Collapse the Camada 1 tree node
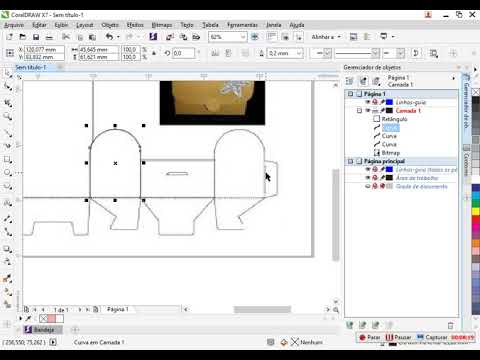The height and width of the screenshot is (360, 480). click(359, 110)
